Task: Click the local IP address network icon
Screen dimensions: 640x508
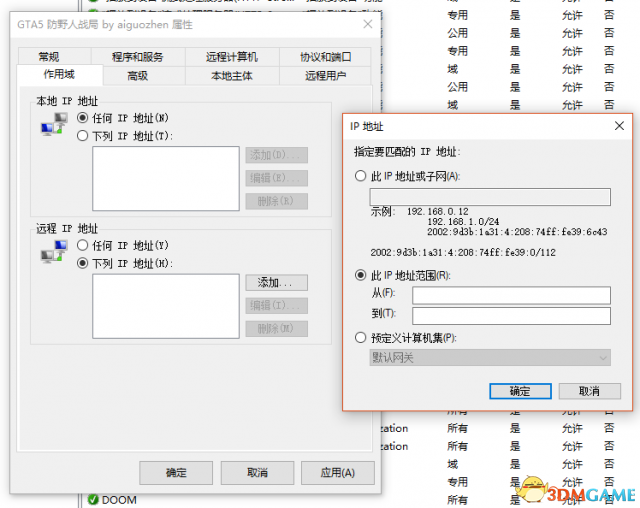Action: pyautogui.click(x=54, y=124)
